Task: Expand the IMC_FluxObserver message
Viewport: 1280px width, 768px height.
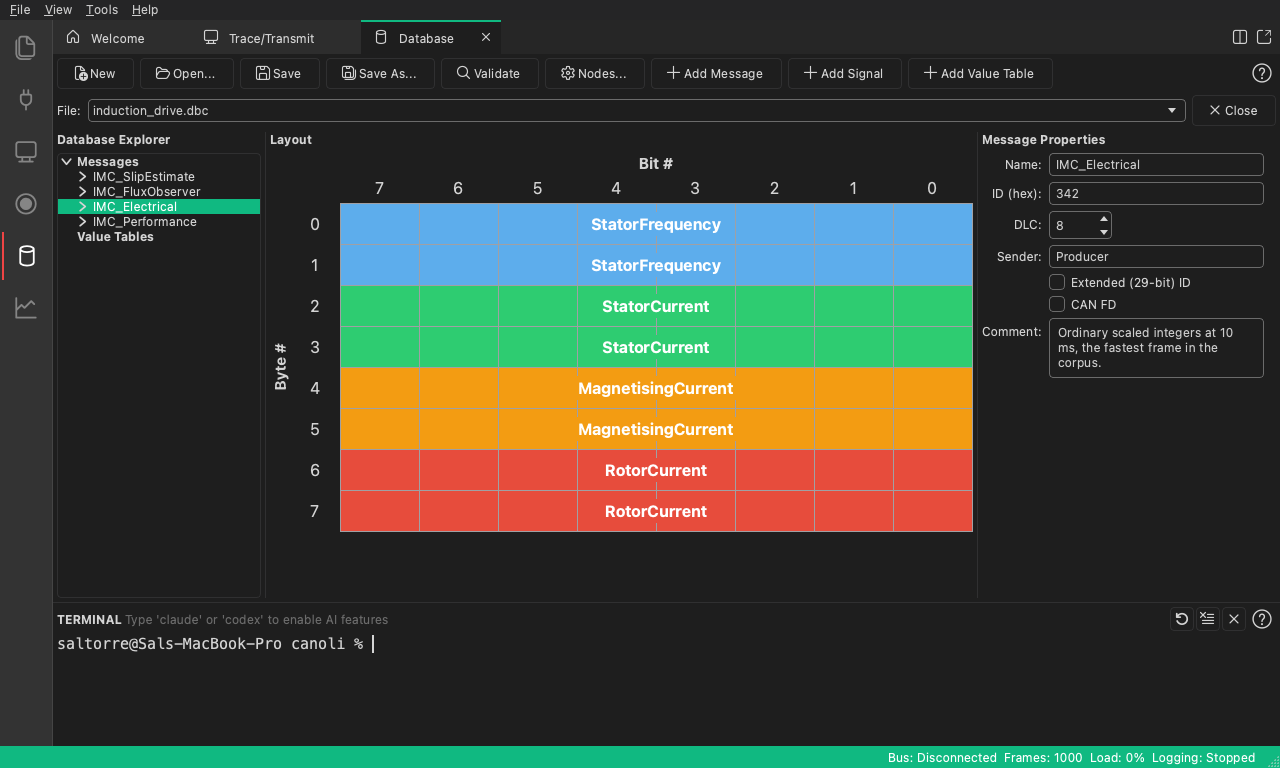Action: [x=83, y=191]
